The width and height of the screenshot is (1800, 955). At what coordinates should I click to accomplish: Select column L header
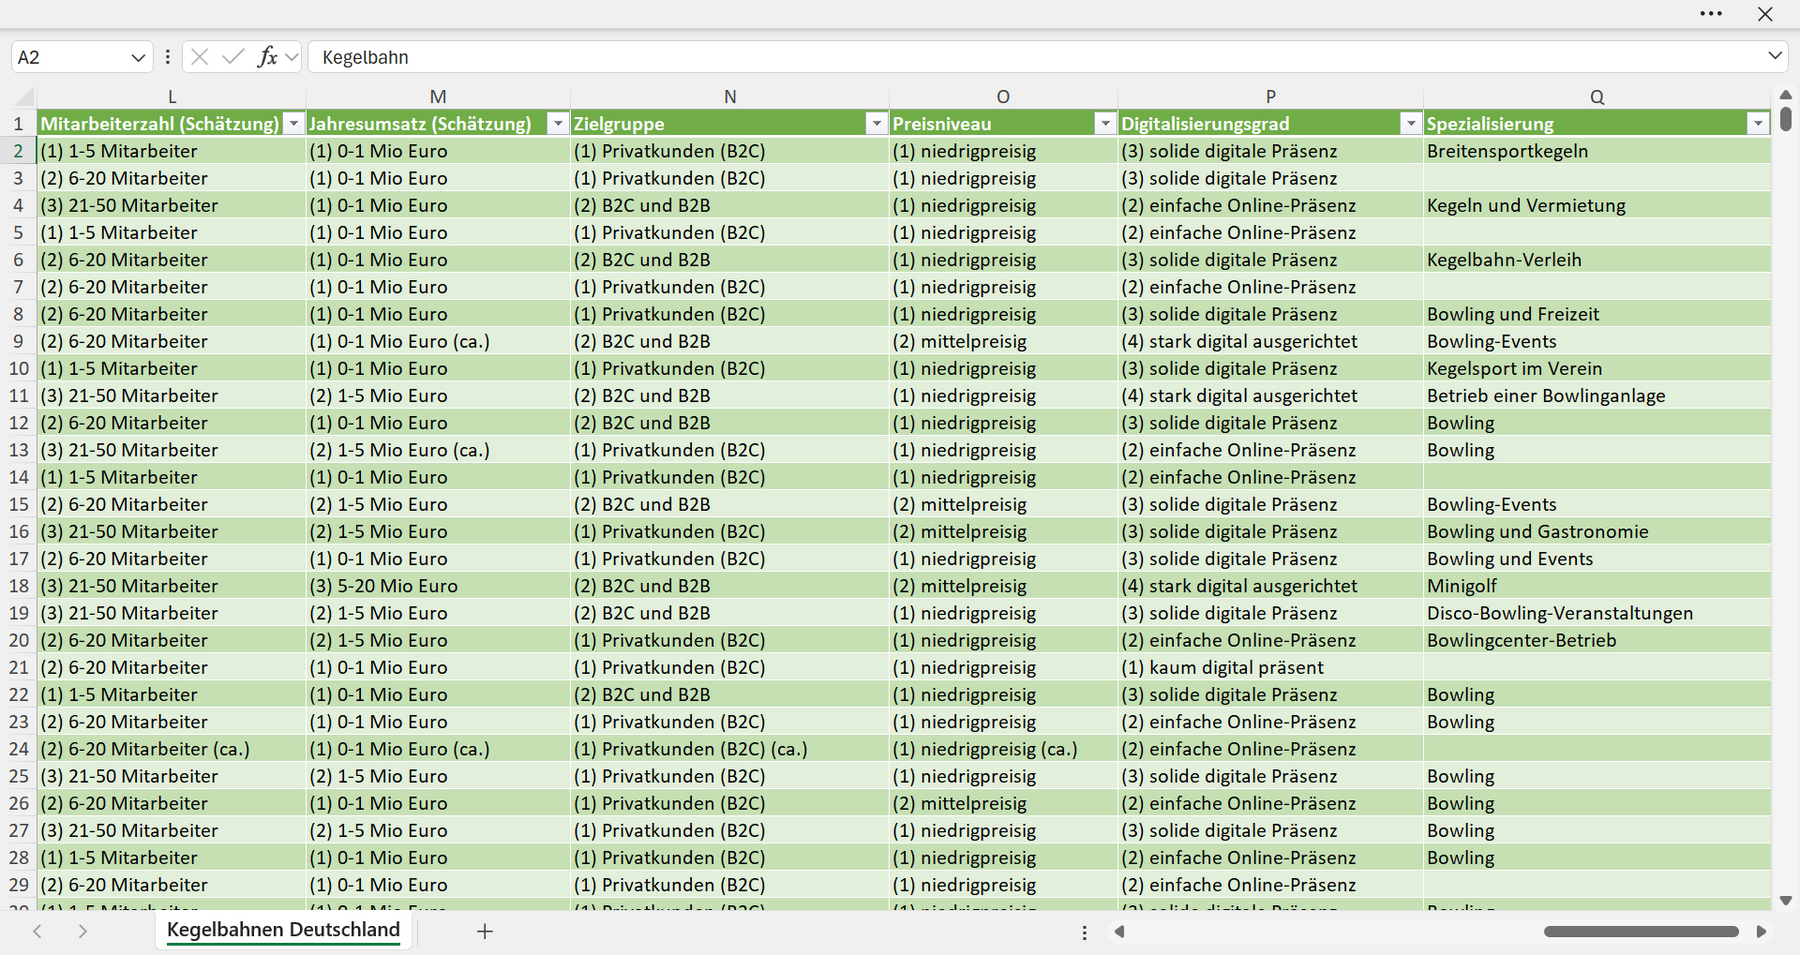click(172, 97)
